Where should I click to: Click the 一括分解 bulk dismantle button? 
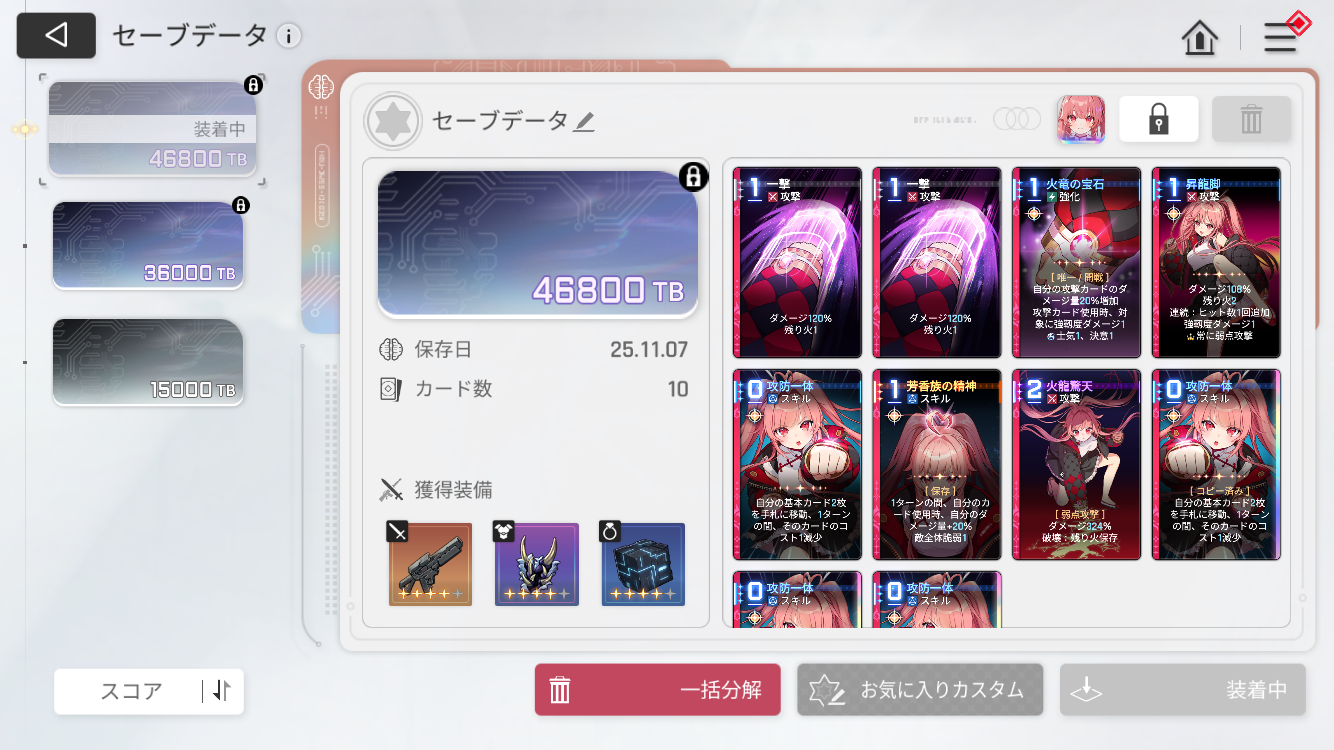point(657,690)
